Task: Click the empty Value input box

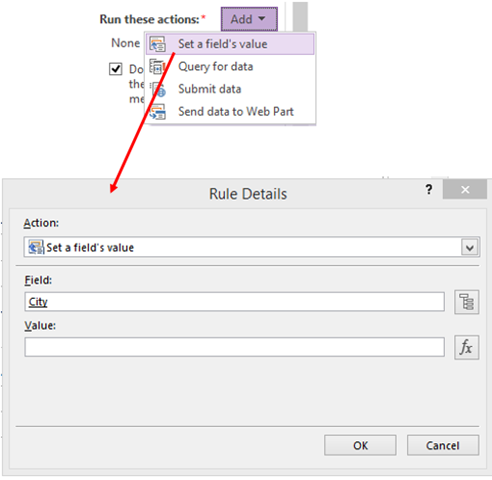Action: click(234, 347)
